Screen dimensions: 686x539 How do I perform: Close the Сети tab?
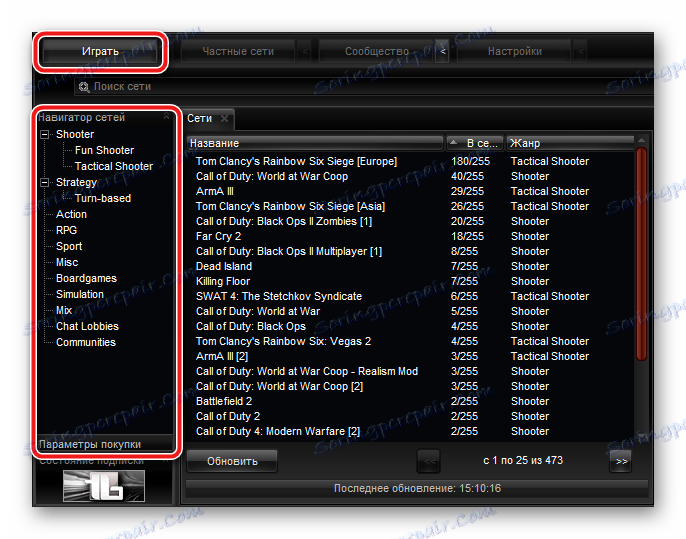(x=224, y=119)
